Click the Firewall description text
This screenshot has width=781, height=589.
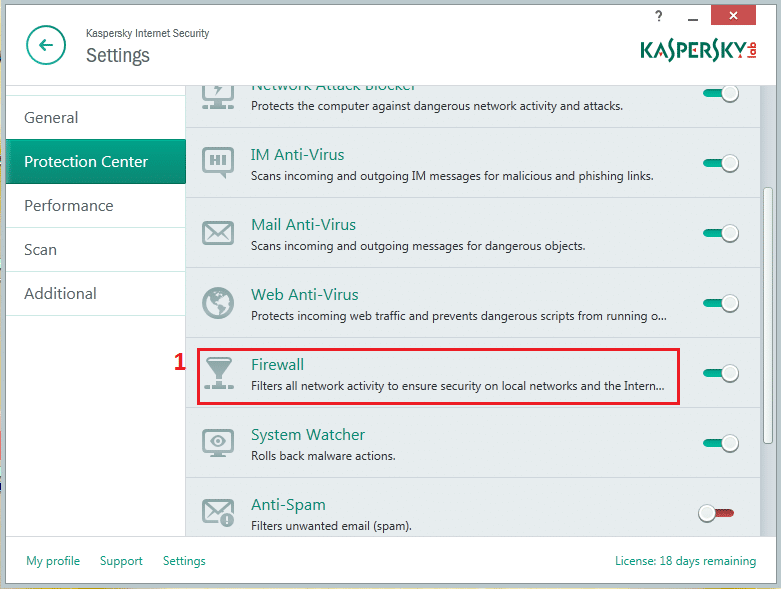pyautogui.click(x=457, y=386)
